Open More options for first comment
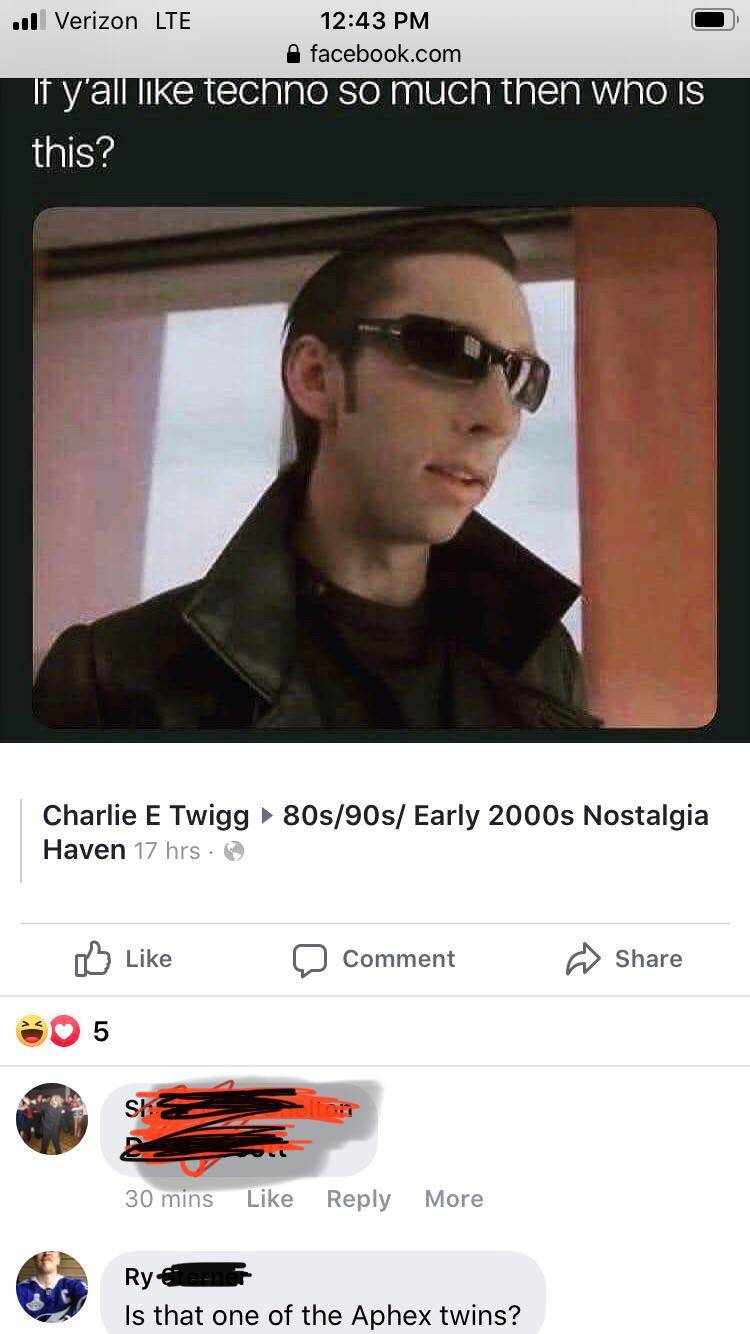Image resolution: width=750 pixels, height=1334 pixels. (x=454, y=1198)
